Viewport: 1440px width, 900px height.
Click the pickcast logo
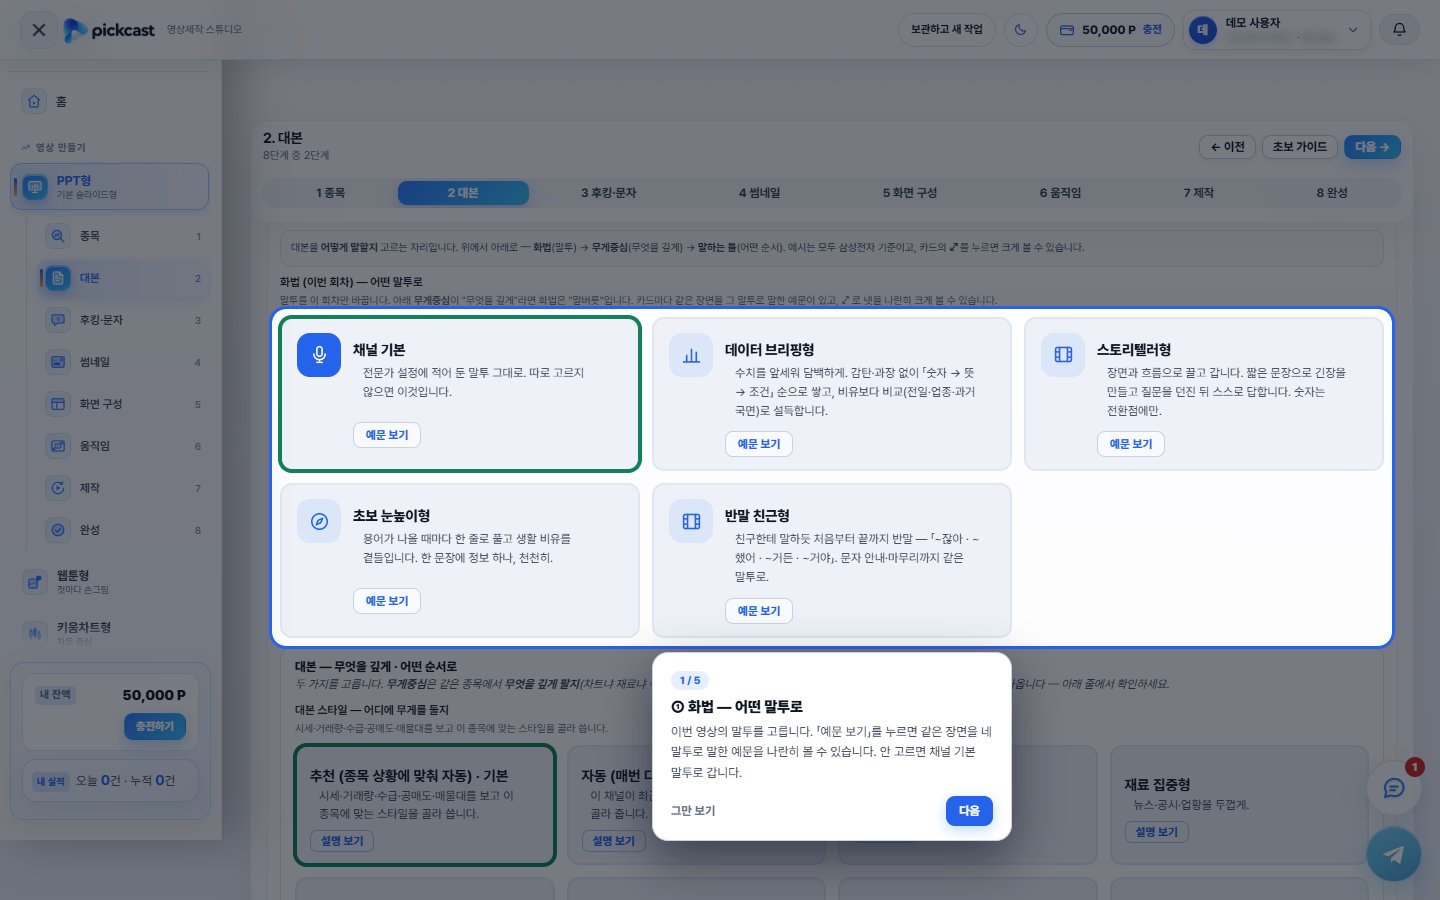pos(109,30)
